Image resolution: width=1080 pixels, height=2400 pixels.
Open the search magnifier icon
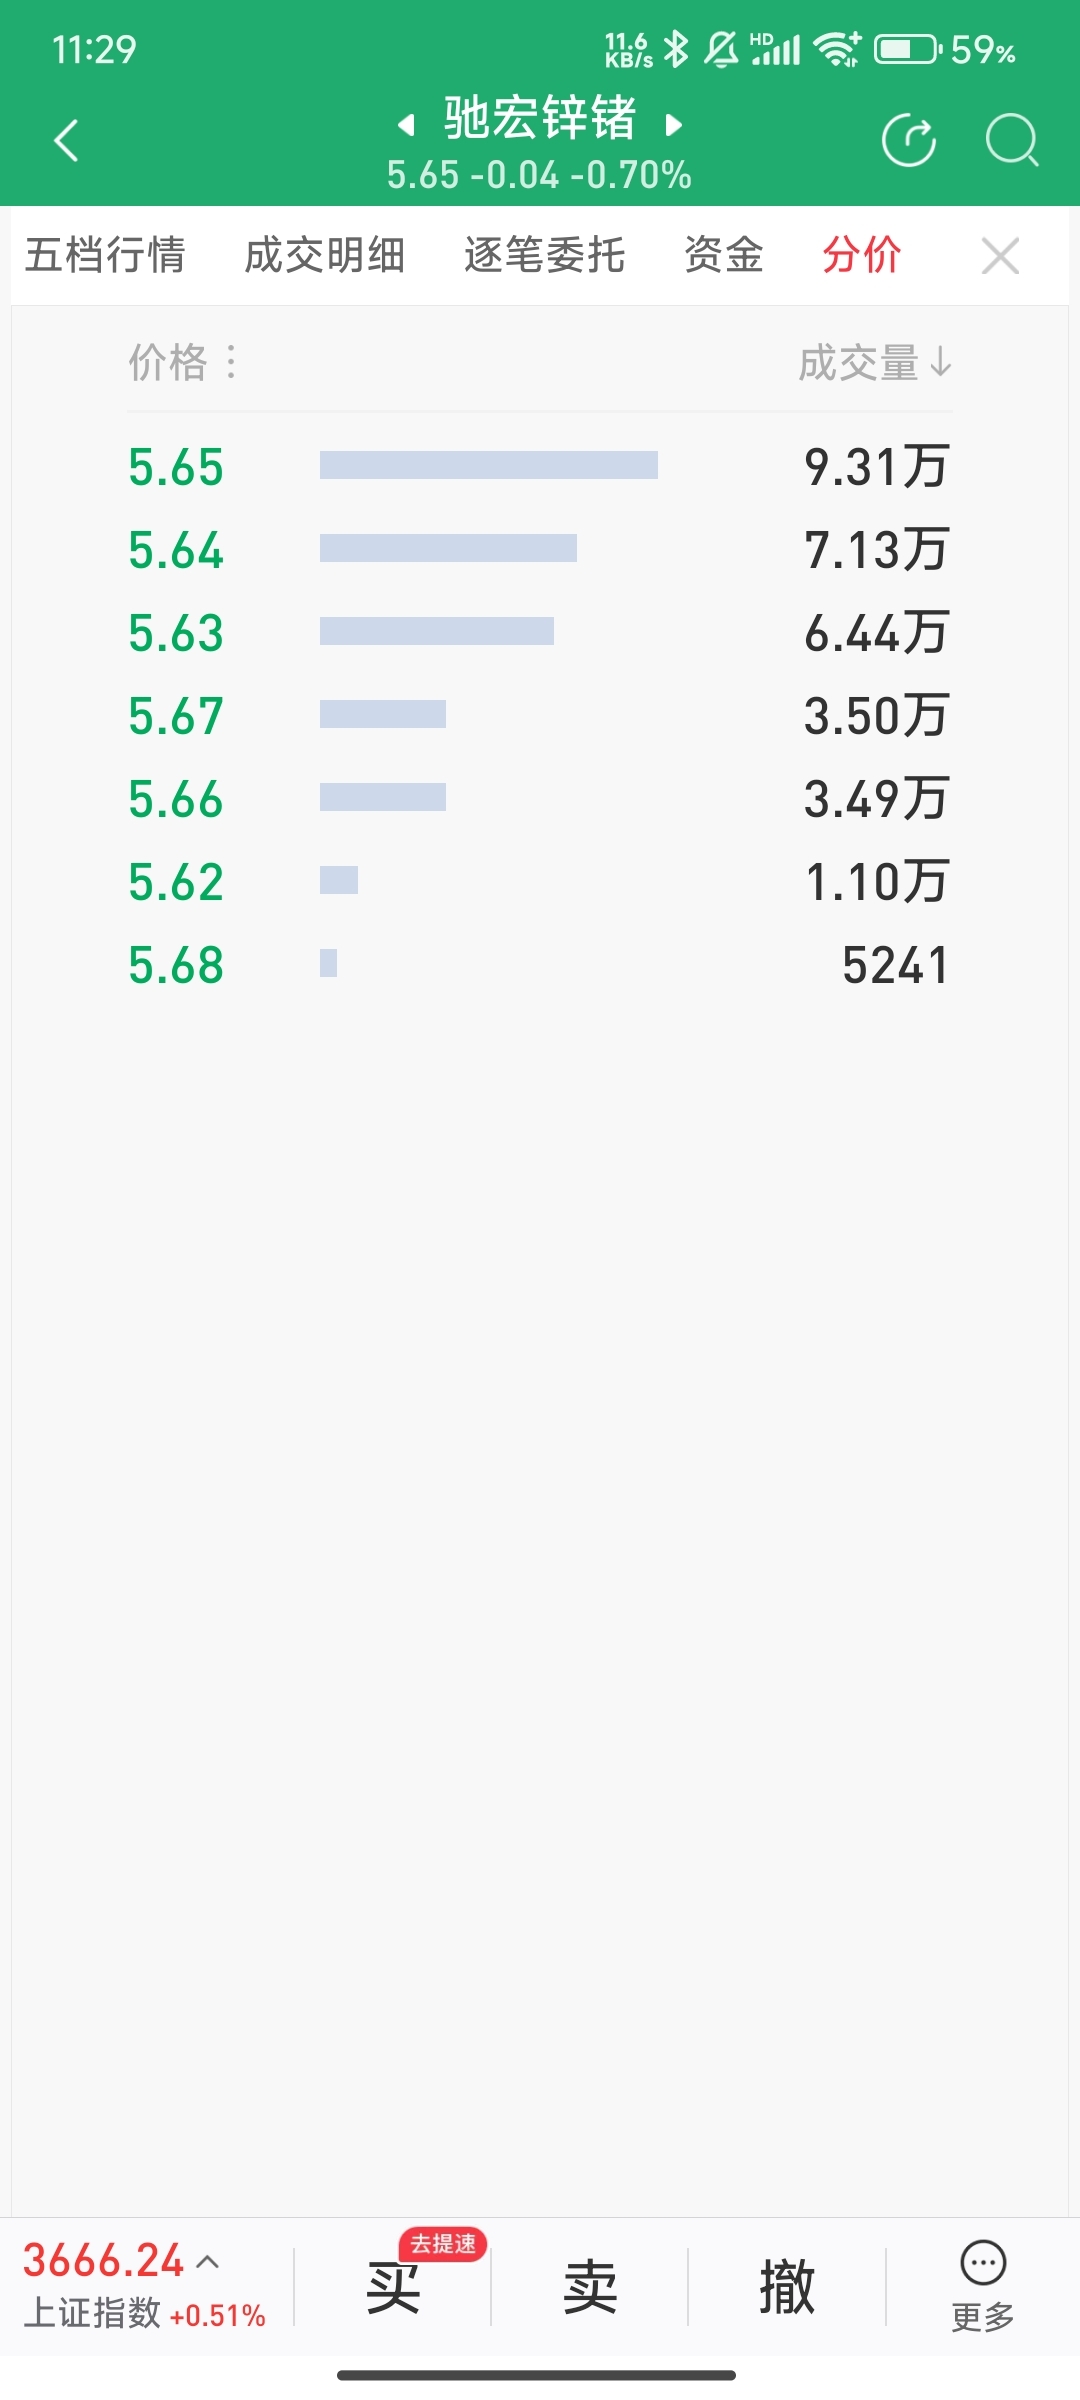click(x=1012, y=140)
